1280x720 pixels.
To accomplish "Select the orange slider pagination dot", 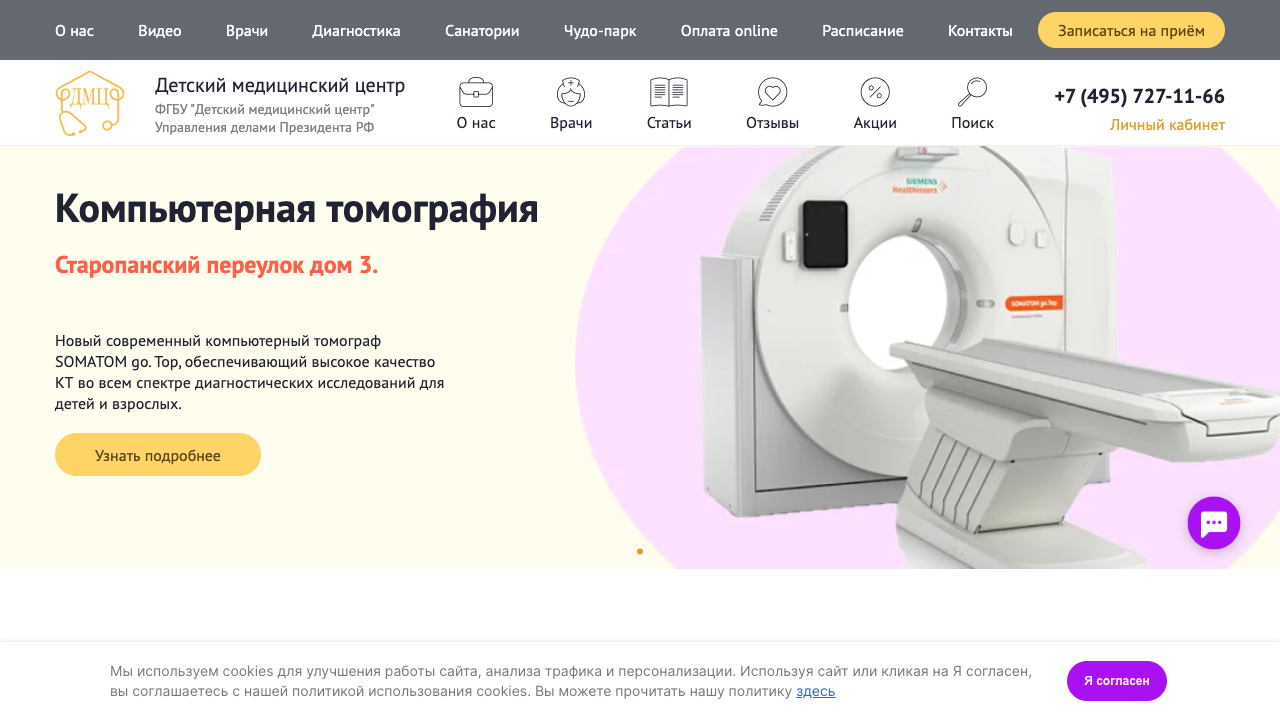I will pos(640,551).
